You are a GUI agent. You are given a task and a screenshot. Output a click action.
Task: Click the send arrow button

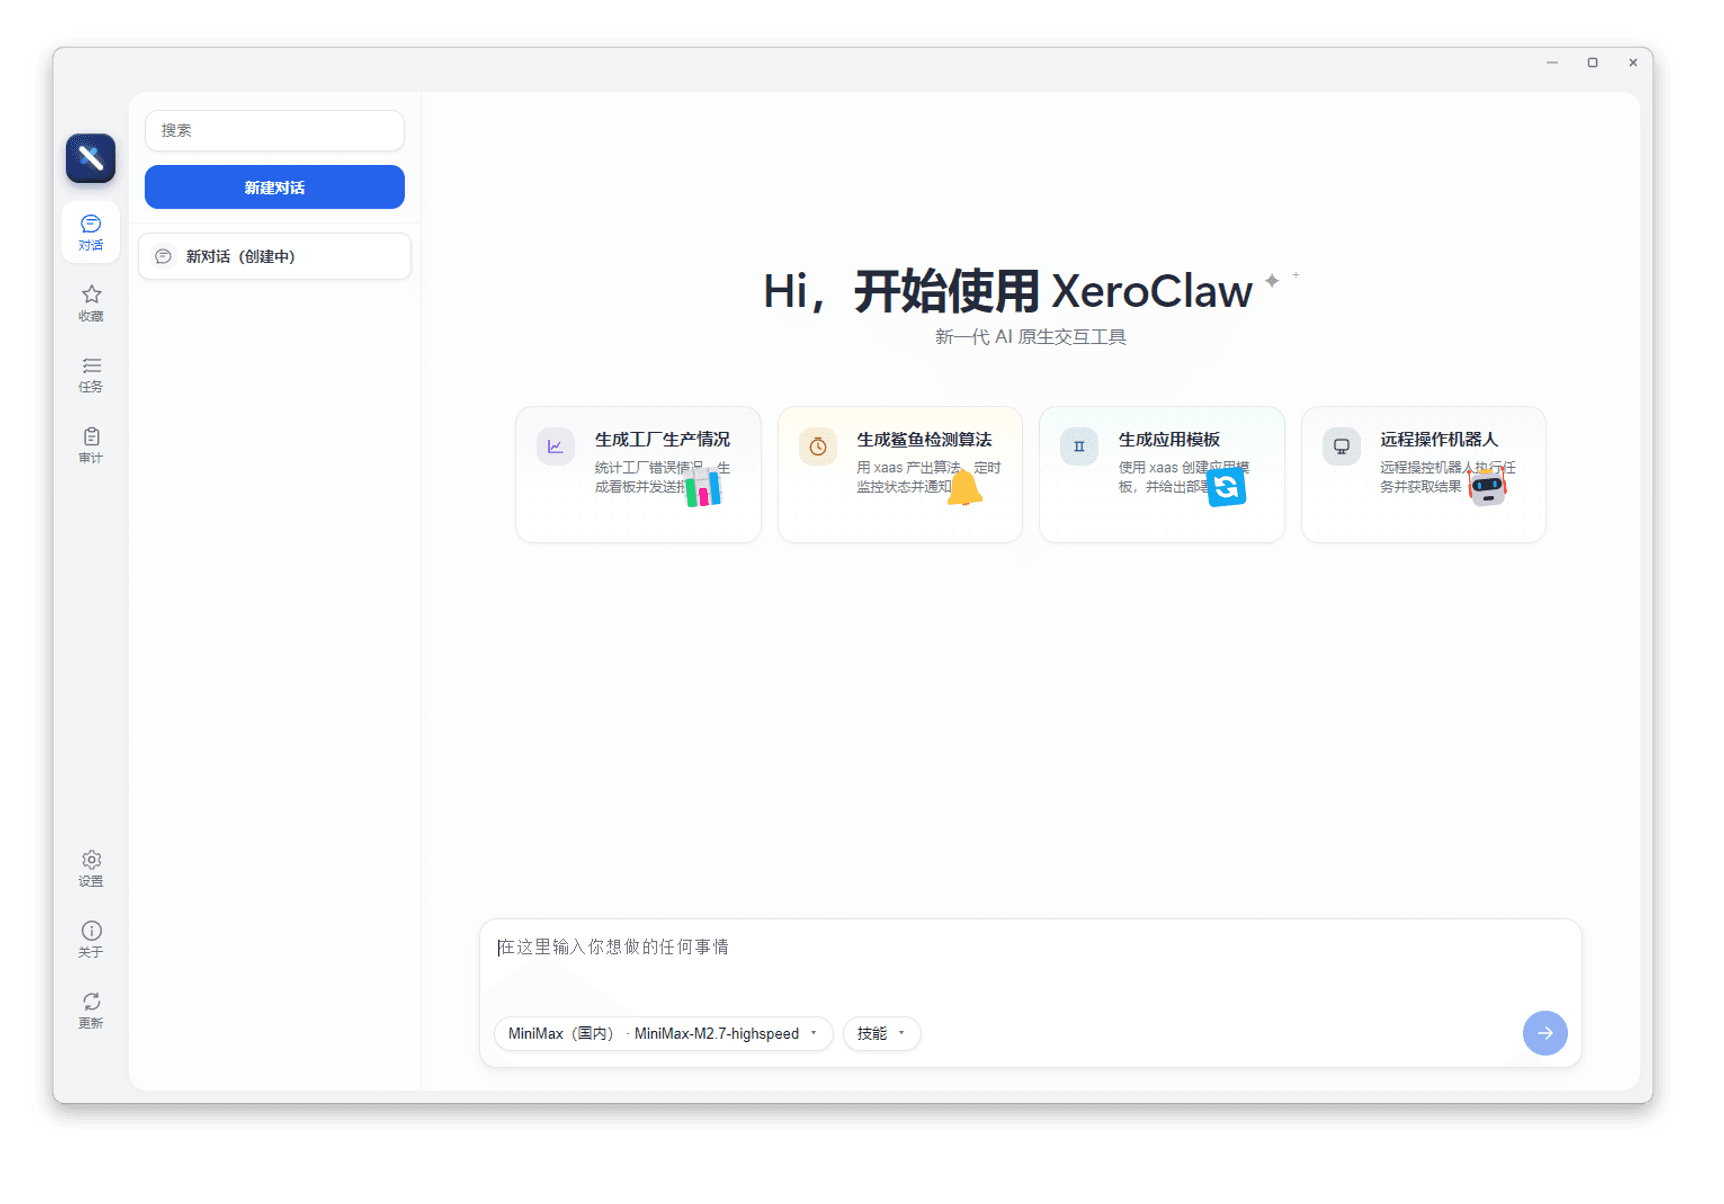click(1545, 1033)
